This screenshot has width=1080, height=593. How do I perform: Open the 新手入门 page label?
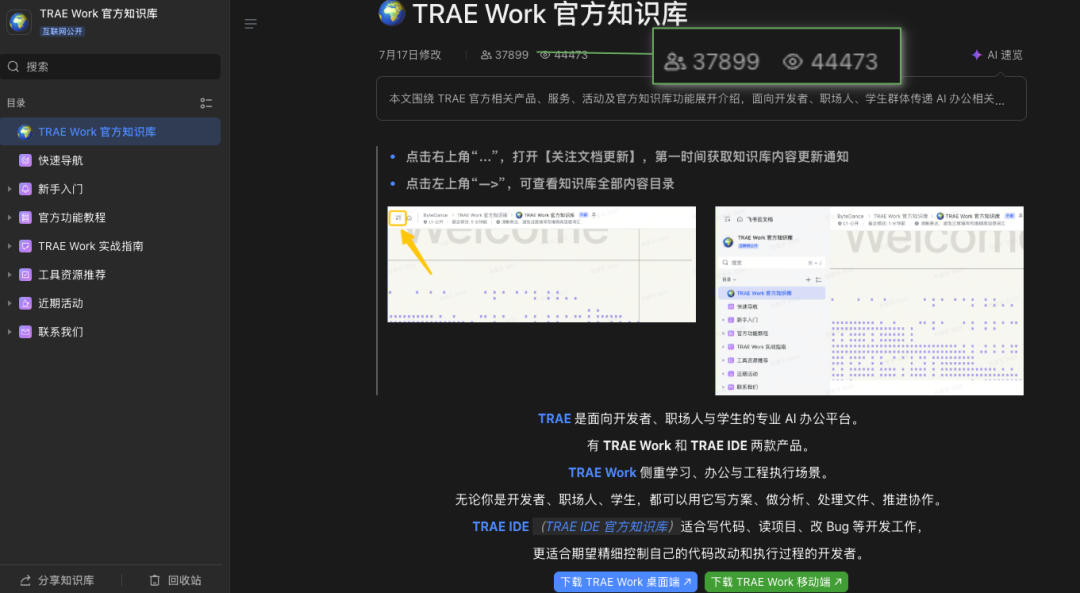(61, 189)
